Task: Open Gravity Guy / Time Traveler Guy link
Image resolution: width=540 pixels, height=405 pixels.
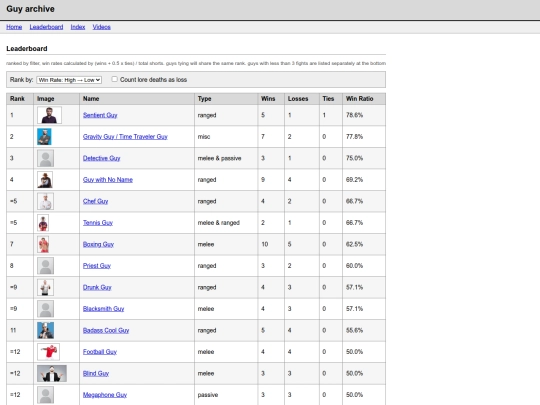Action: coord(125,137)
